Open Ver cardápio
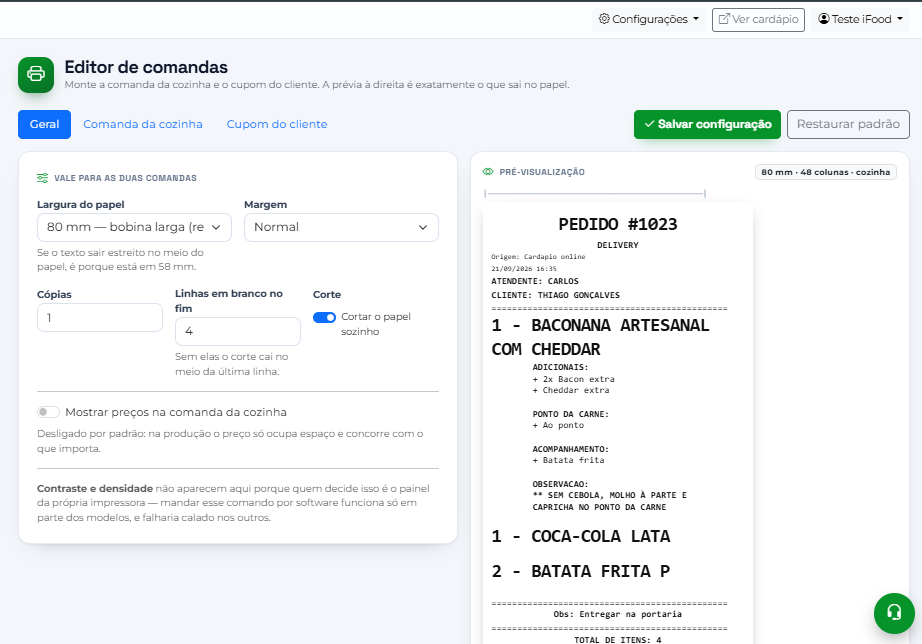Image resolution: width=922 pixels, height=644 pixels. click(759, 19)
